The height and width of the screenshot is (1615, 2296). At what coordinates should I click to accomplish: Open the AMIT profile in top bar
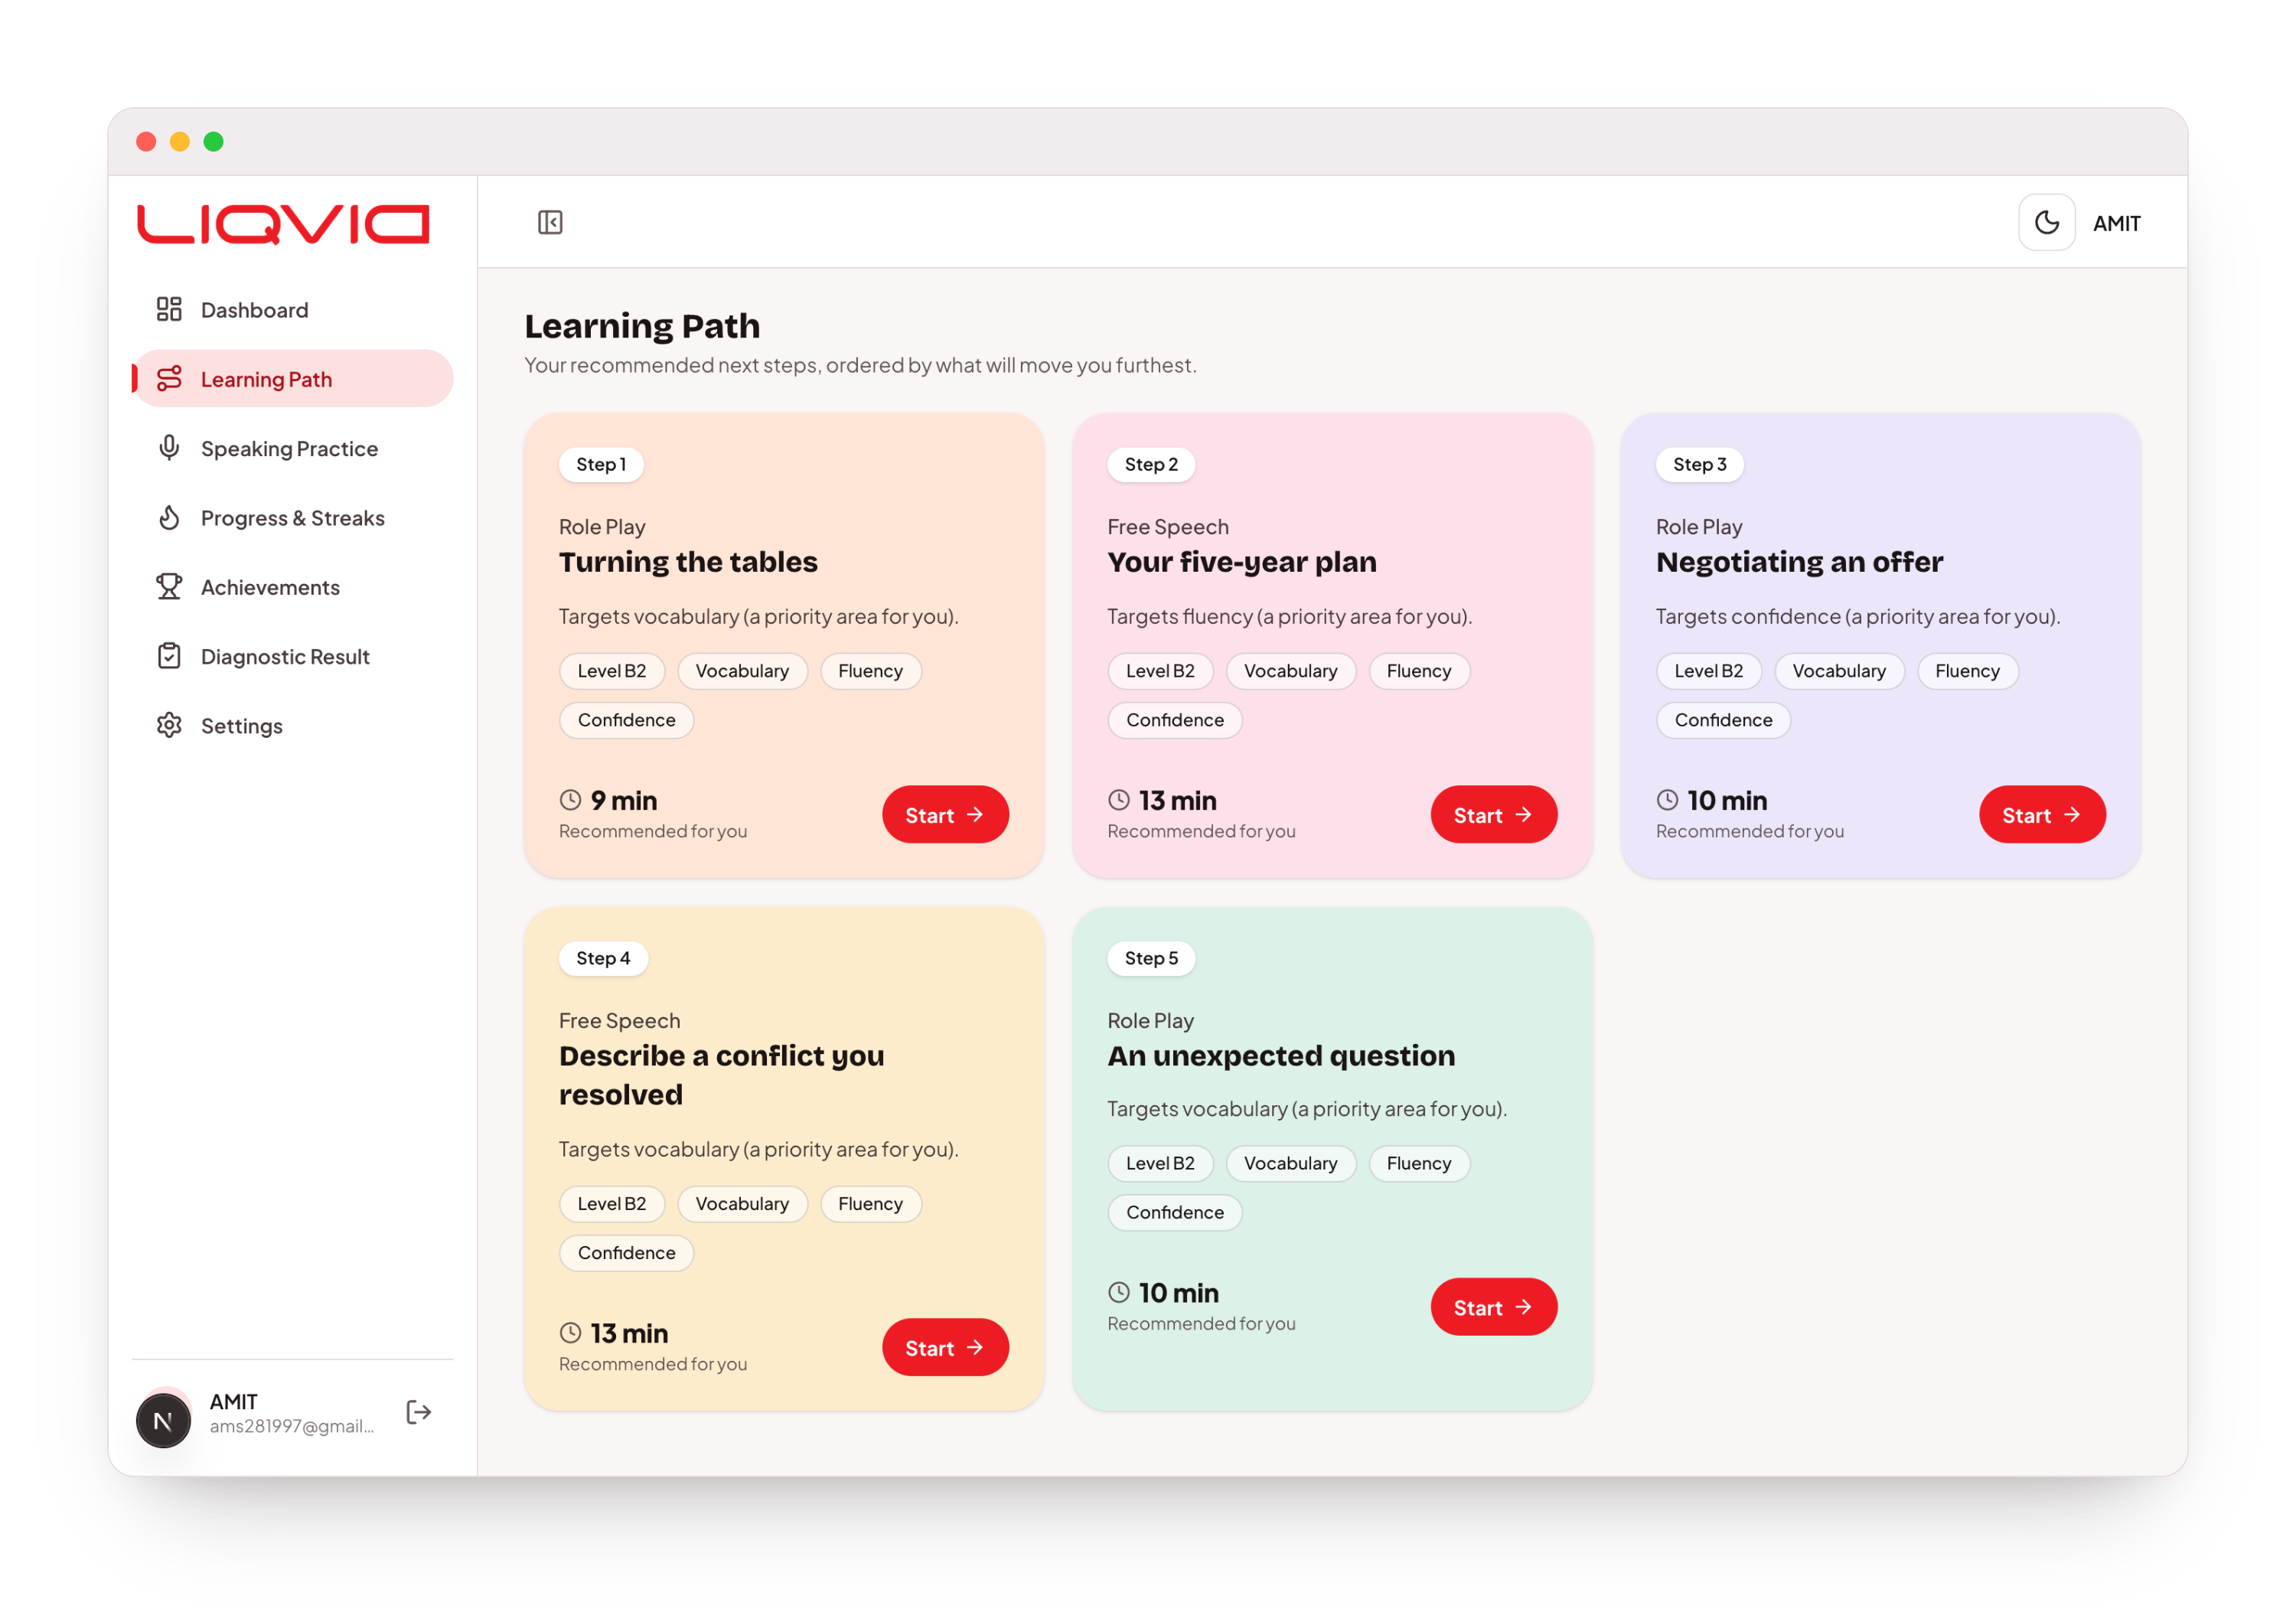[2116, 223]
